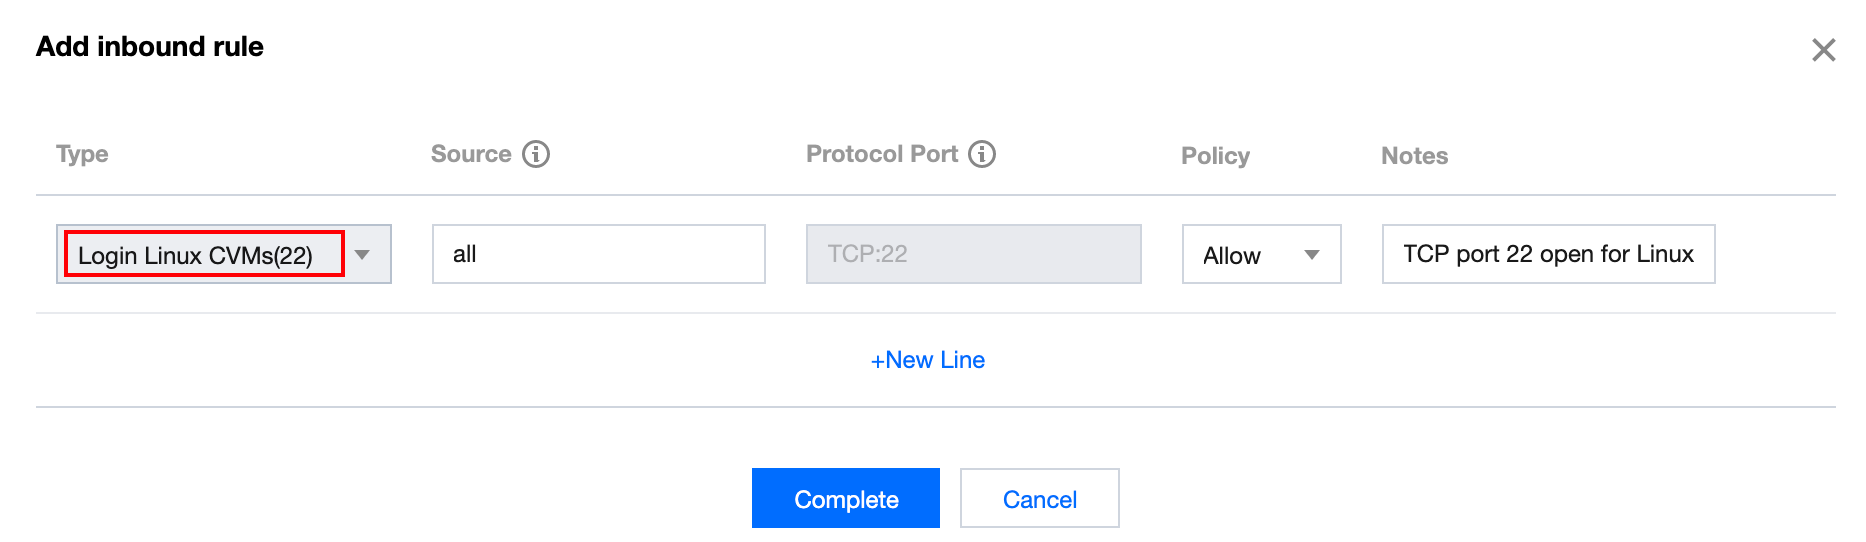This screenshot has height=542, width=1866.
Task: Click the Policy column header
Action: 1215,156
